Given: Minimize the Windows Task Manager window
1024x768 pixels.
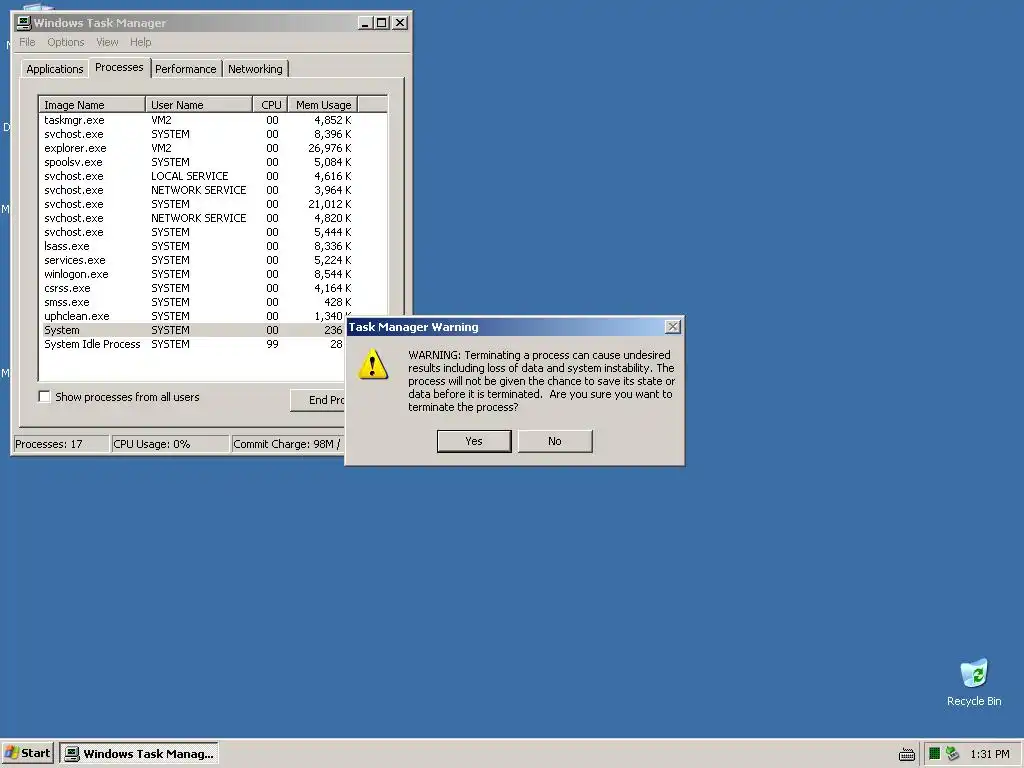Looking at the screenshot, I should (366, 23).
